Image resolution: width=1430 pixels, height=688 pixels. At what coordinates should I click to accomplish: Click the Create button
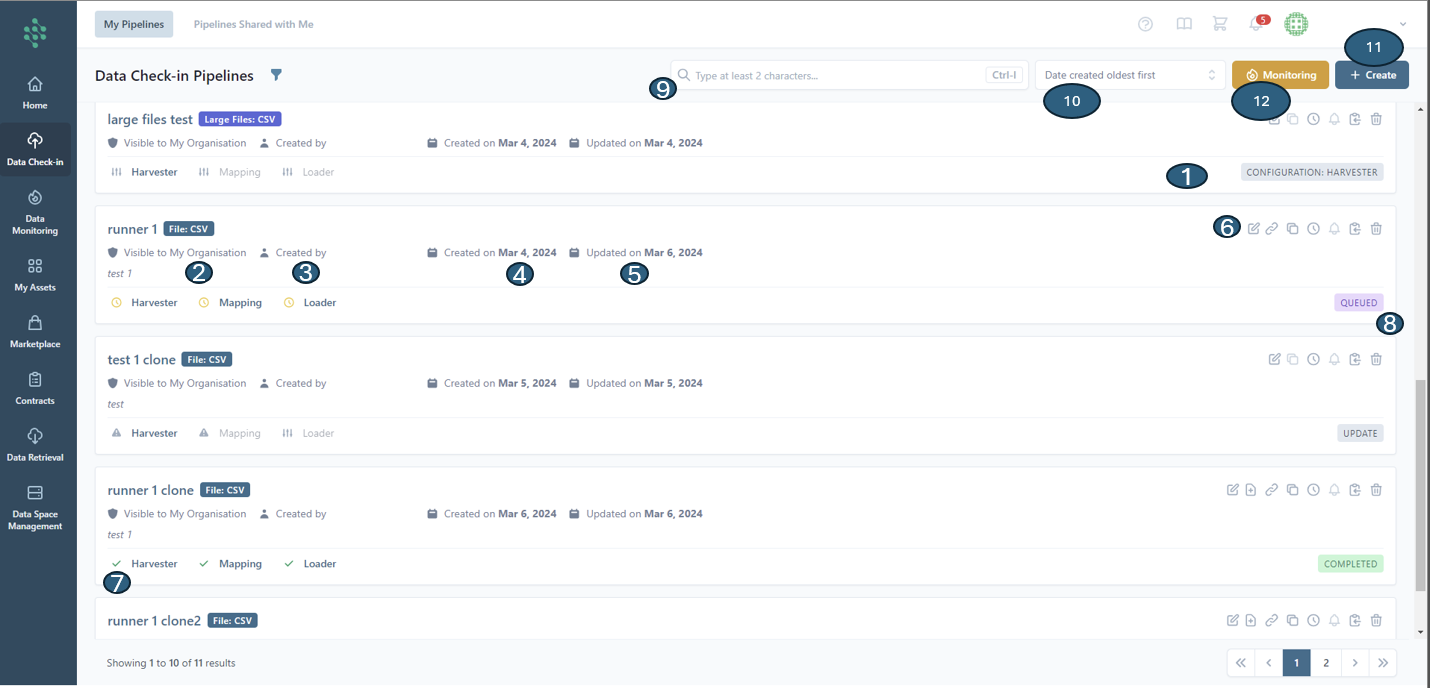(1371, 75)
